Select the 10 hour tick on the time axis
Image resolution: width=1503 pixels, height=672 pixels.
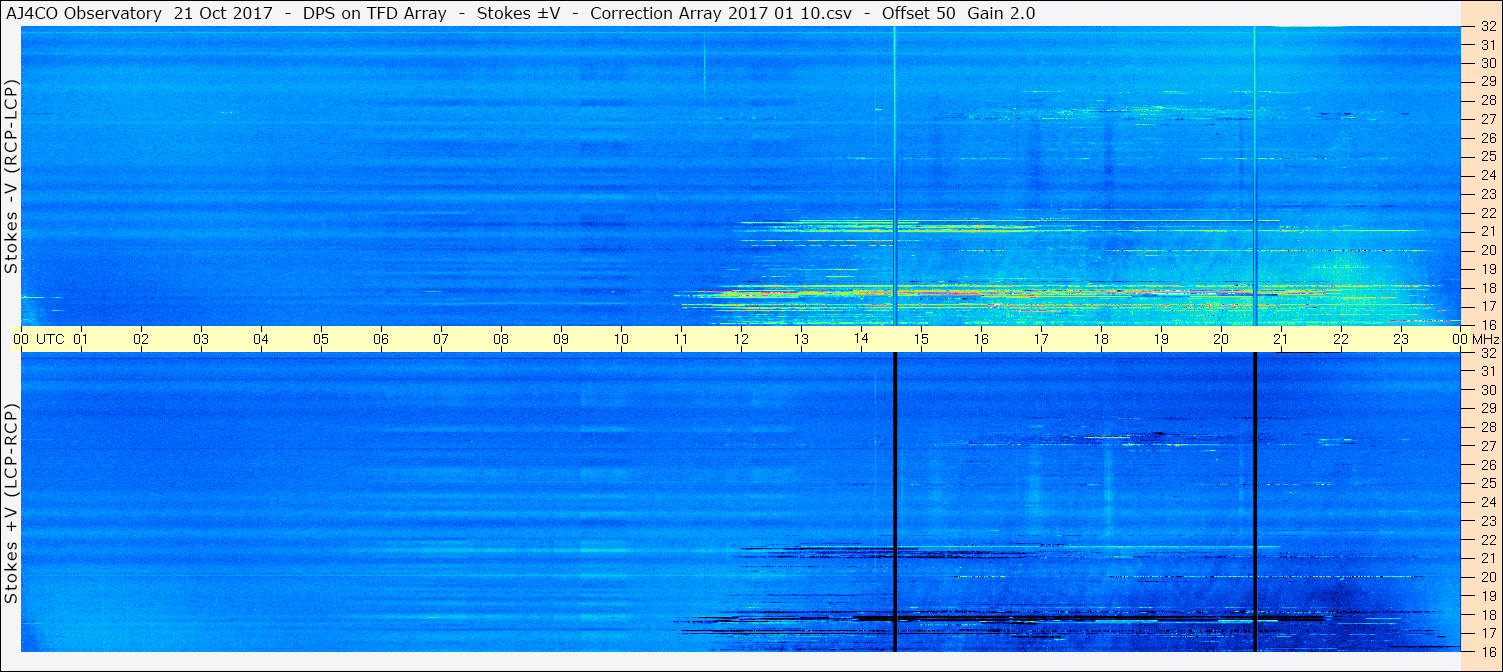click(621, 339)
